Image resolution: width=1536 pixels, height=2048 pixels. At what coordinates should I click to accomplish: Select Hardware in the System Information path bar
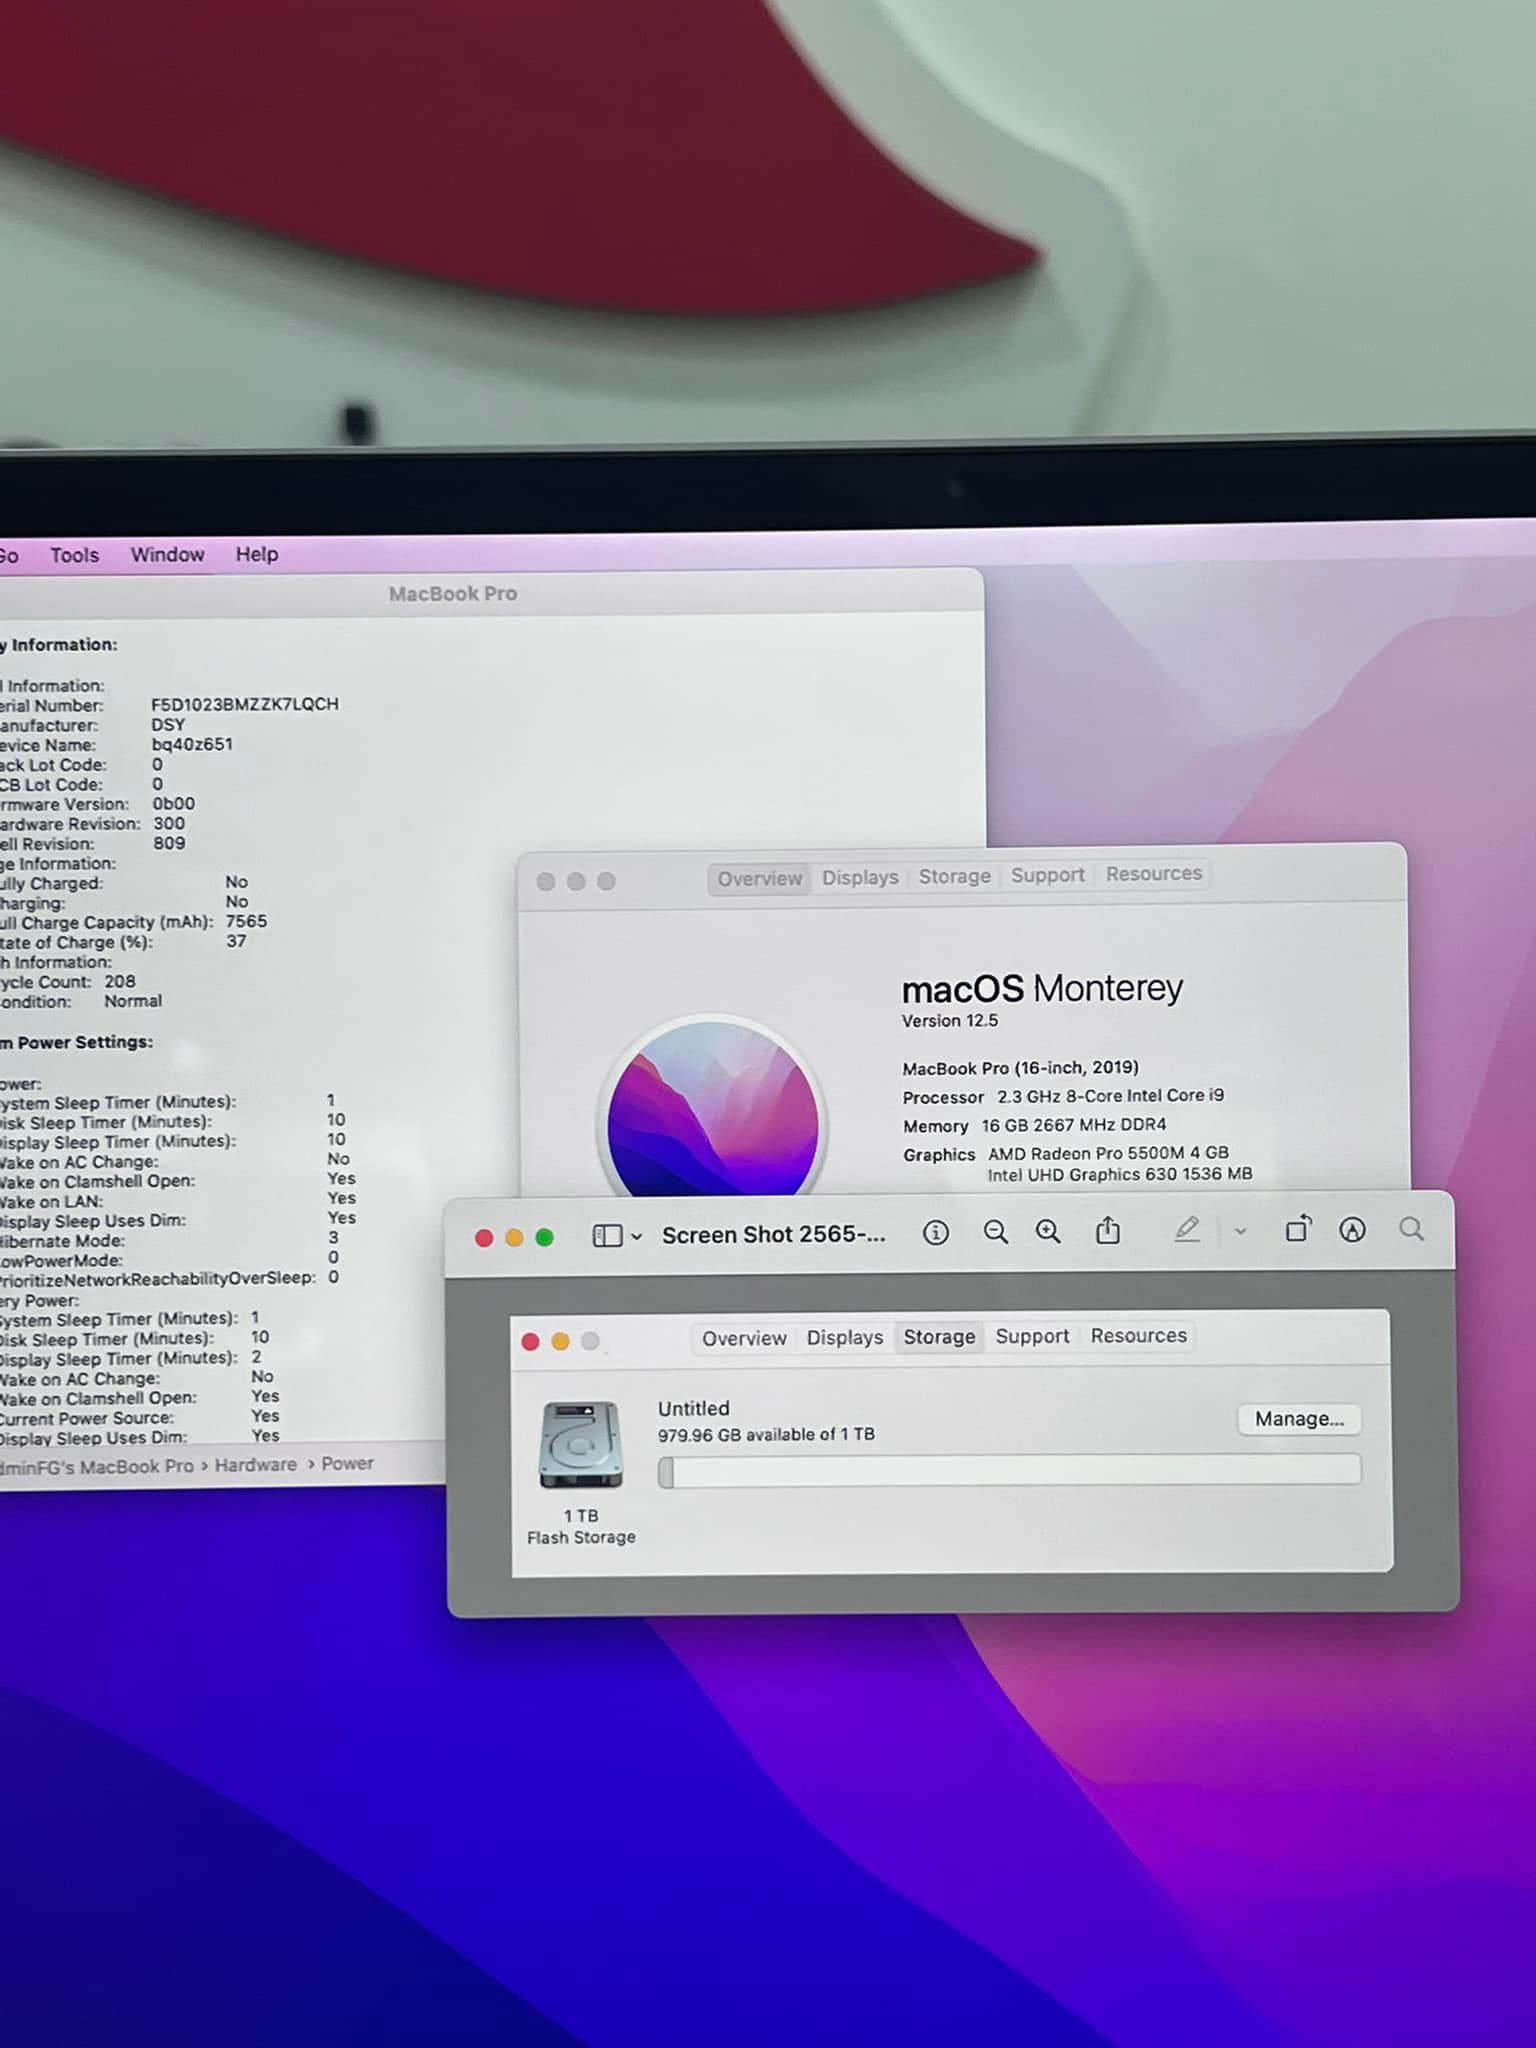(255, 1464)
